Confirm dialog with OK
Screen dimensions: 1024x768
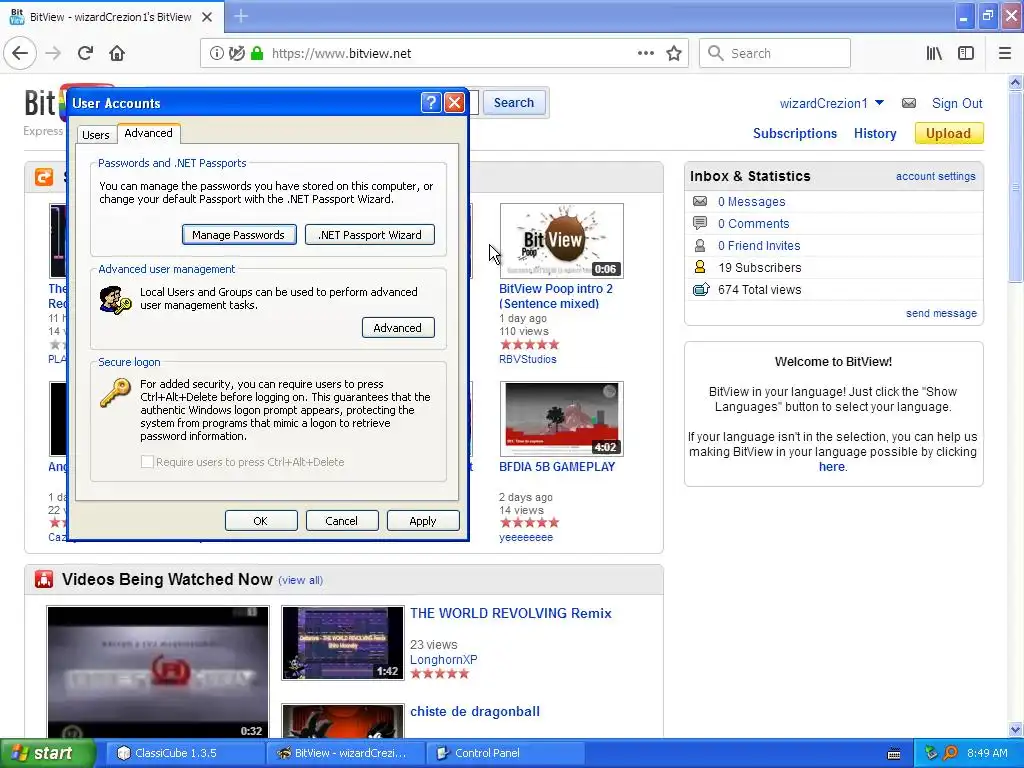(261, 520)
